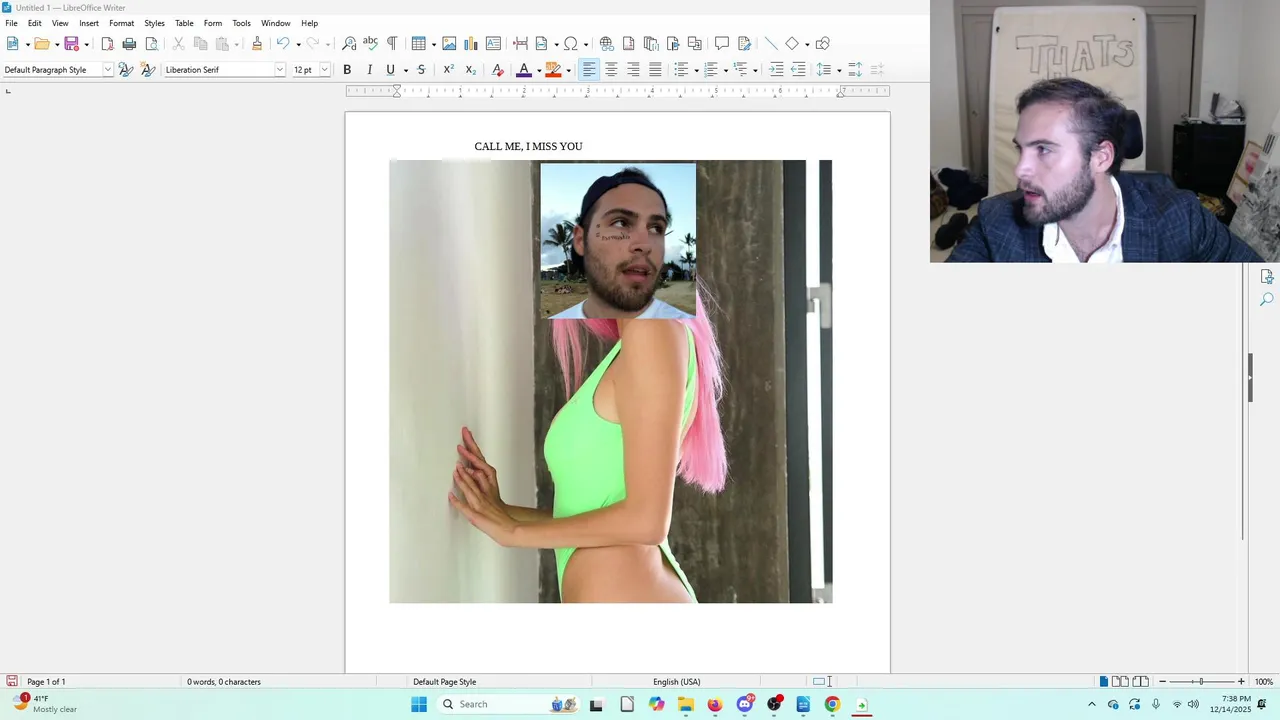This screenshot has width=1280, height=720.
Task: Click the Insert Image icon
Action: 449,43
